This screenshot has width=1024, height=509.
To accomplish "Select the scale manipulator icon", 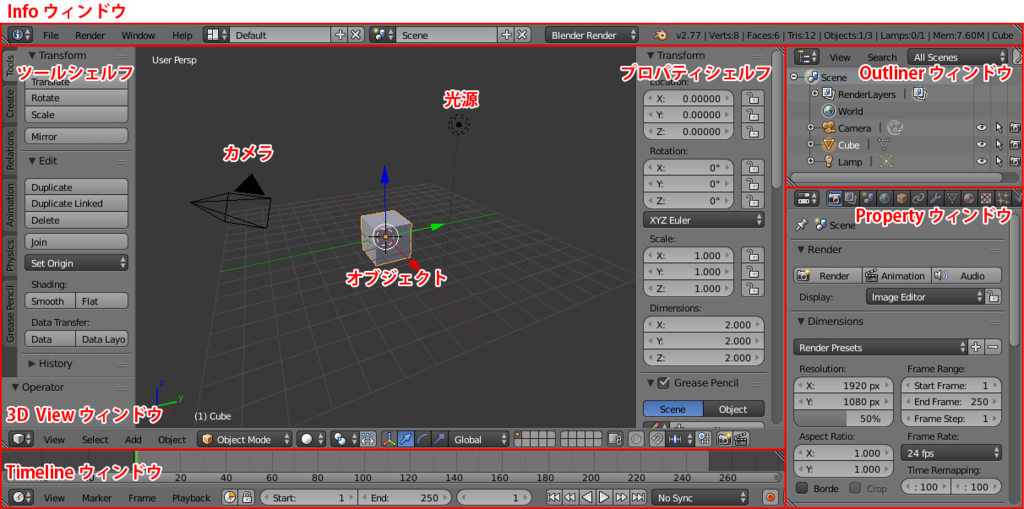I will (x=439, y=439).
